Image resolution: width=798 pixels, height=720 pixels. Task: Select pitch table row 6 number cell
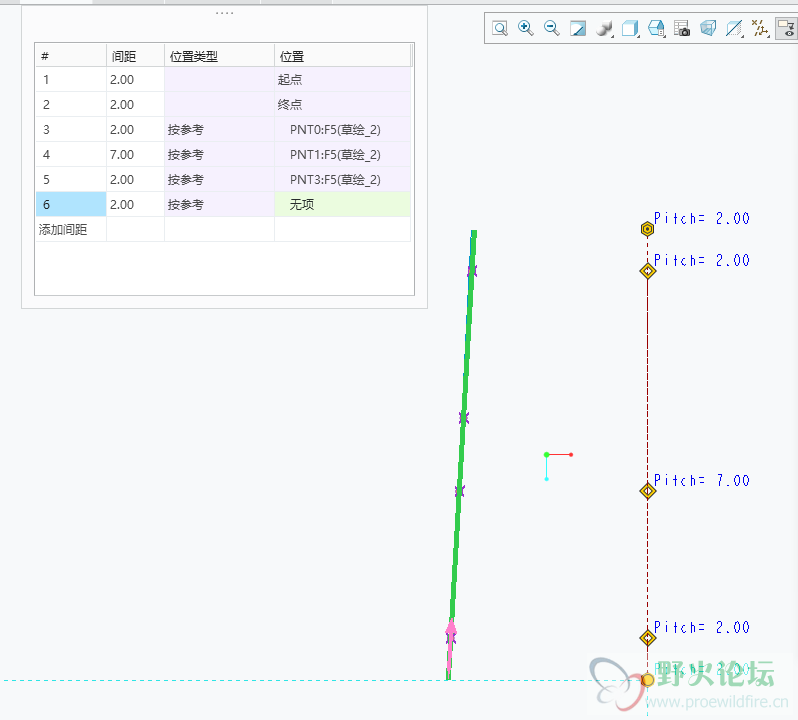71,205
